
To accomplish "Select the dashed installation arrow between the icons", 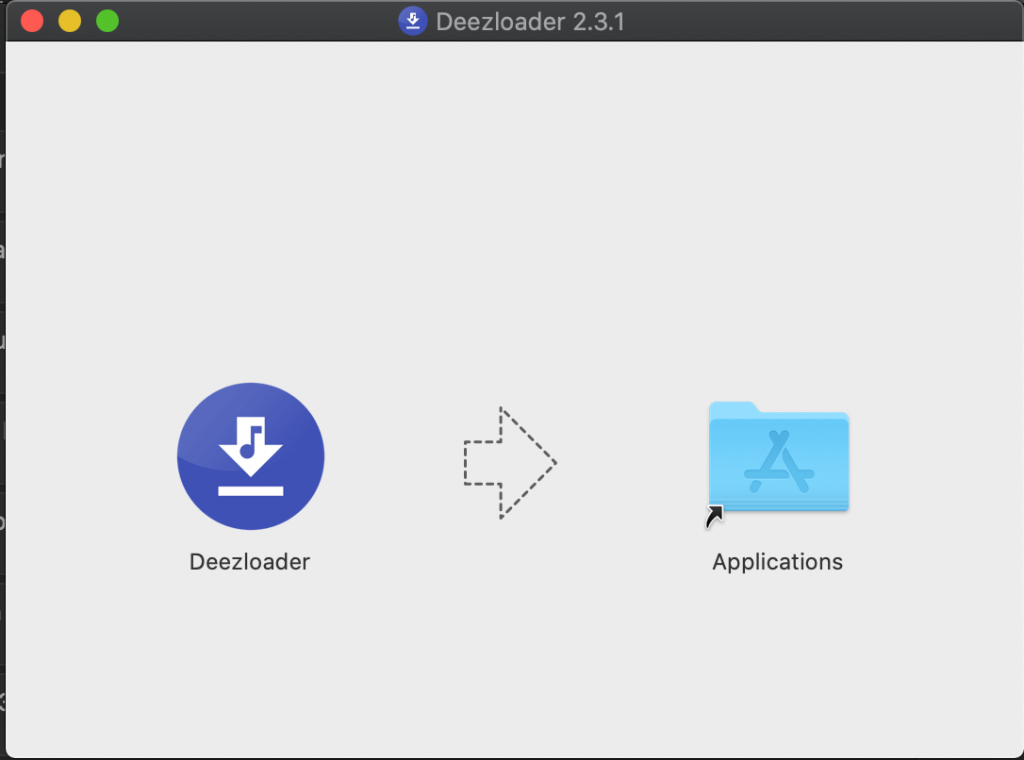I will [510, 463].
